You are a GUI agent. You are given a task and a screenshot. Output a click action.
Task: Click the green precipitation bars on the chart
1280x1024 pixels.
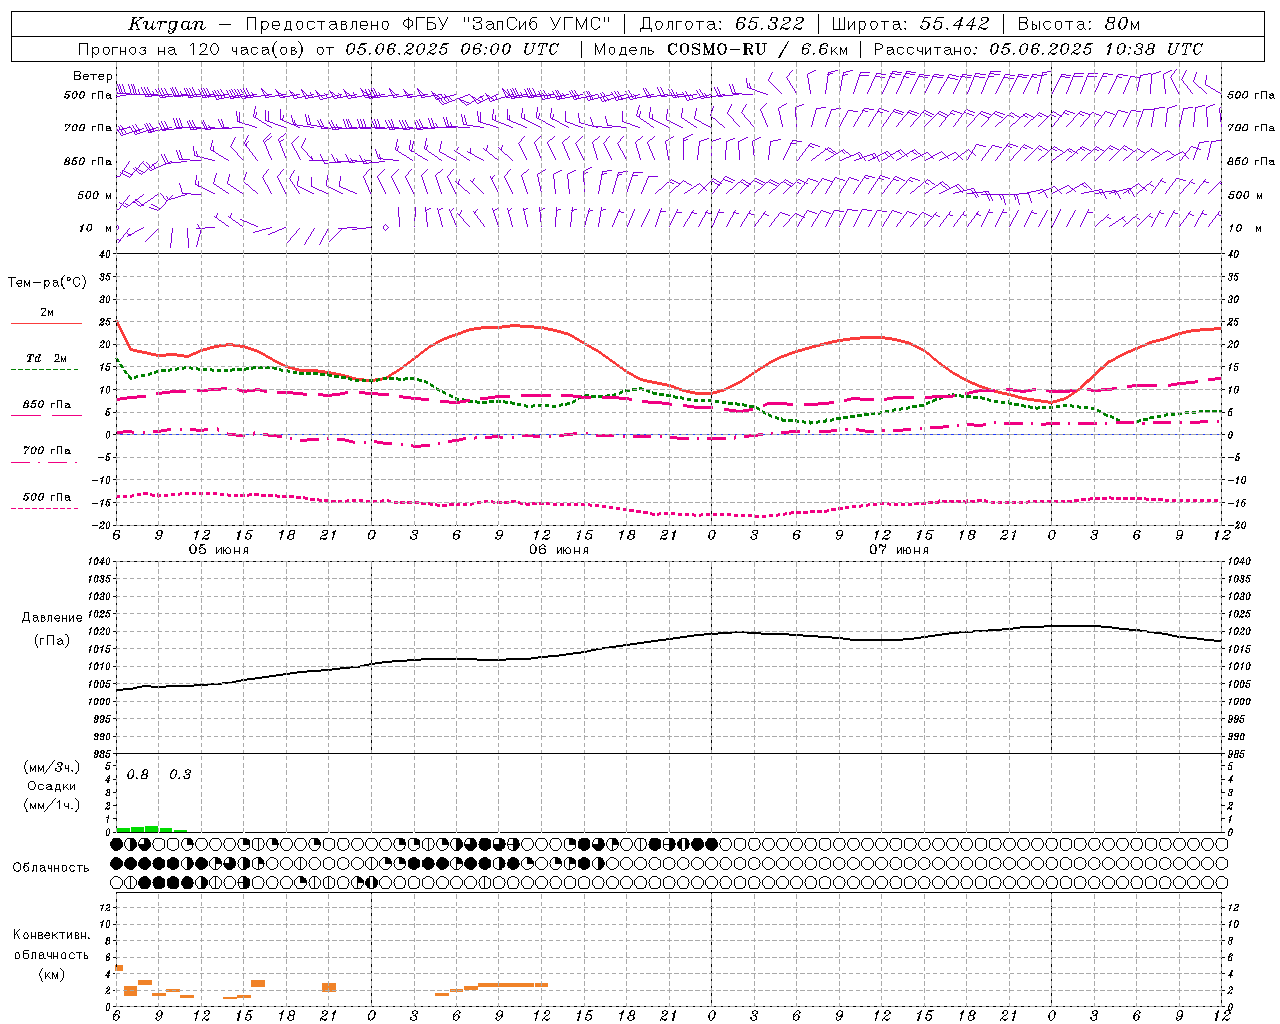(x=151, y=829)
